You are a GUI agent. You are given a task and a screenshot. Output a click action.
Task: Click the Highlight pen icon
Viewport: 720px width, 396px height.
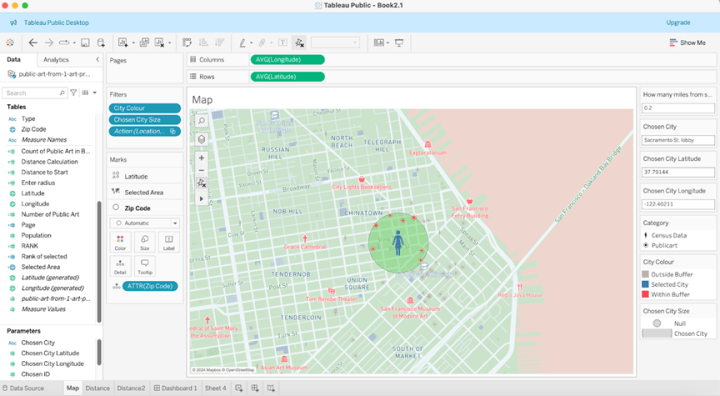pos(242,43)
